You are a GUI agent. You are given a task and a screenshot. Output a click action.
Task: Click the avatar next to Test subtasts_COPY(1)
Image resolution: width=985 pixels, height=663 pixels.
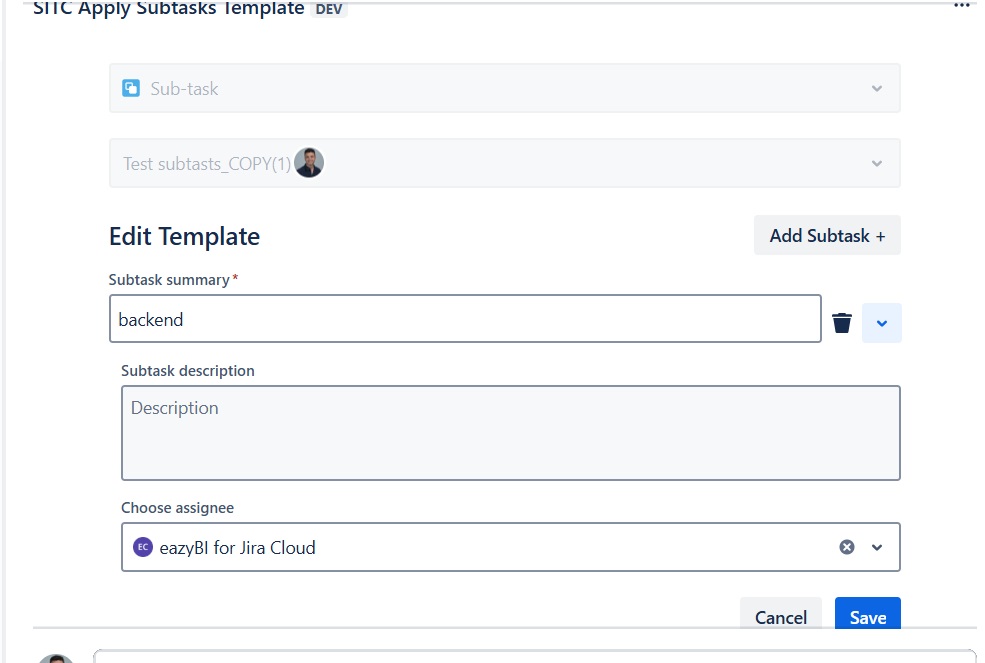309,162
